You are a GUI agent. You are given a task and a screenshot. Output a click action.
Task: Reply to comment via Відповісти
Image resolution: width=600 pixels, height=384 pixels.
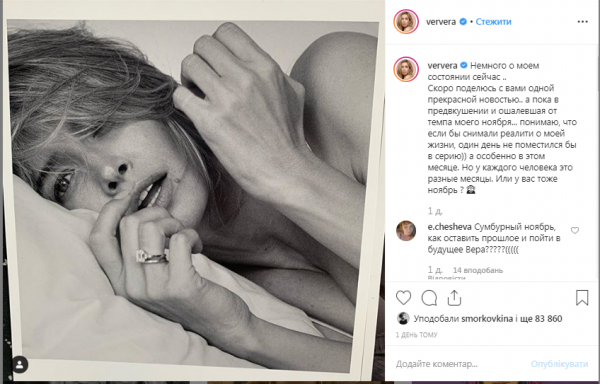pos(447,278)
